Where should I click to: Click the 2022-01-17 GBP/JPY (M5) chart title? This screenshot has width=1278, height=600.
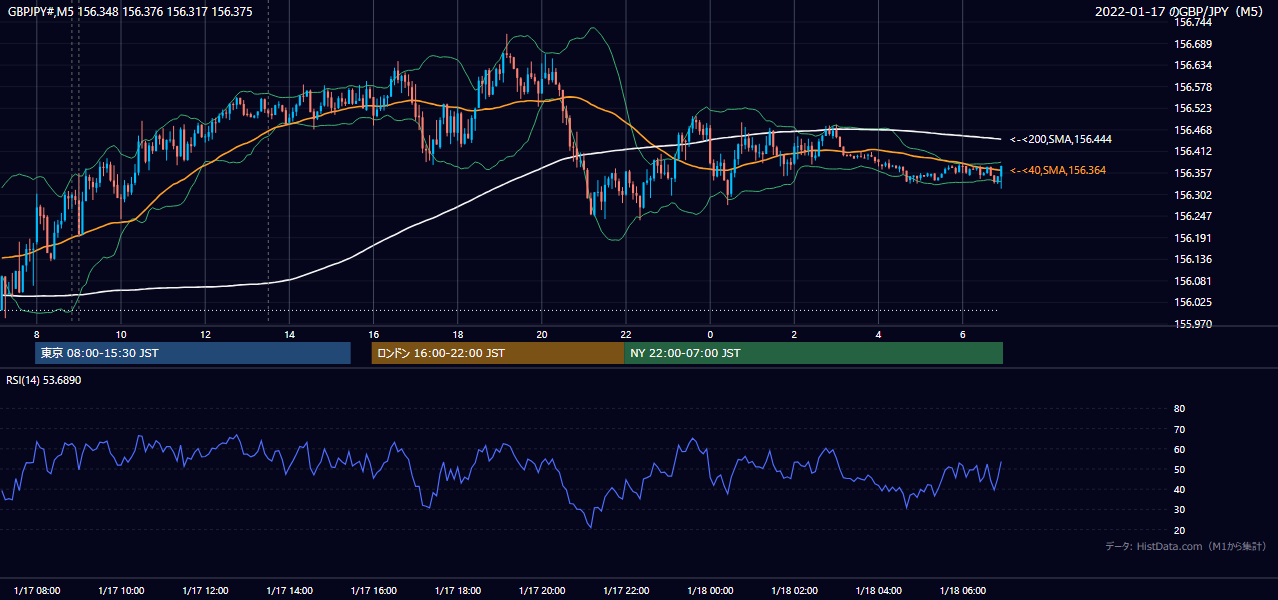coord(1180,12)
